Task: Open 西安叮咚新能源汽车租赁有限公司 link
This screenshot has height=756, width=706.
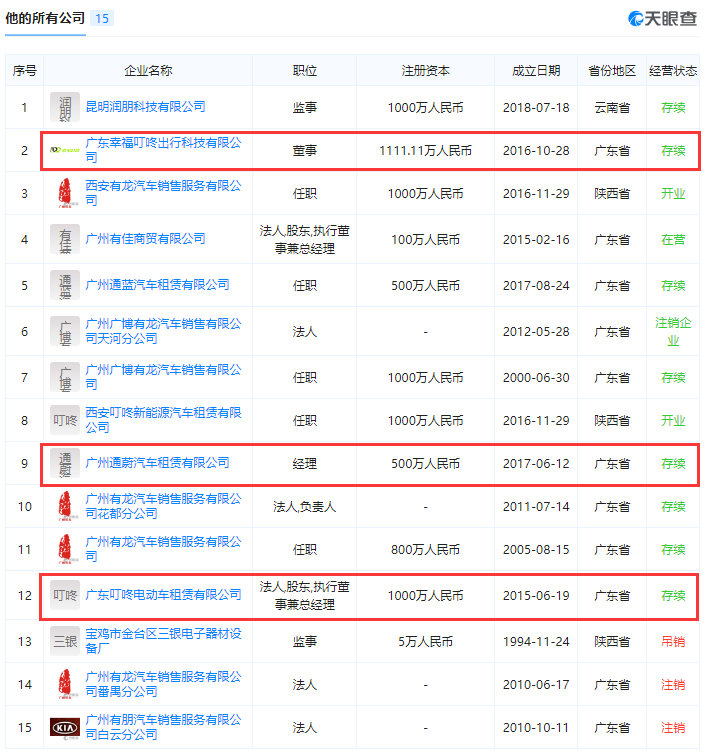Action: click(163, 419)
